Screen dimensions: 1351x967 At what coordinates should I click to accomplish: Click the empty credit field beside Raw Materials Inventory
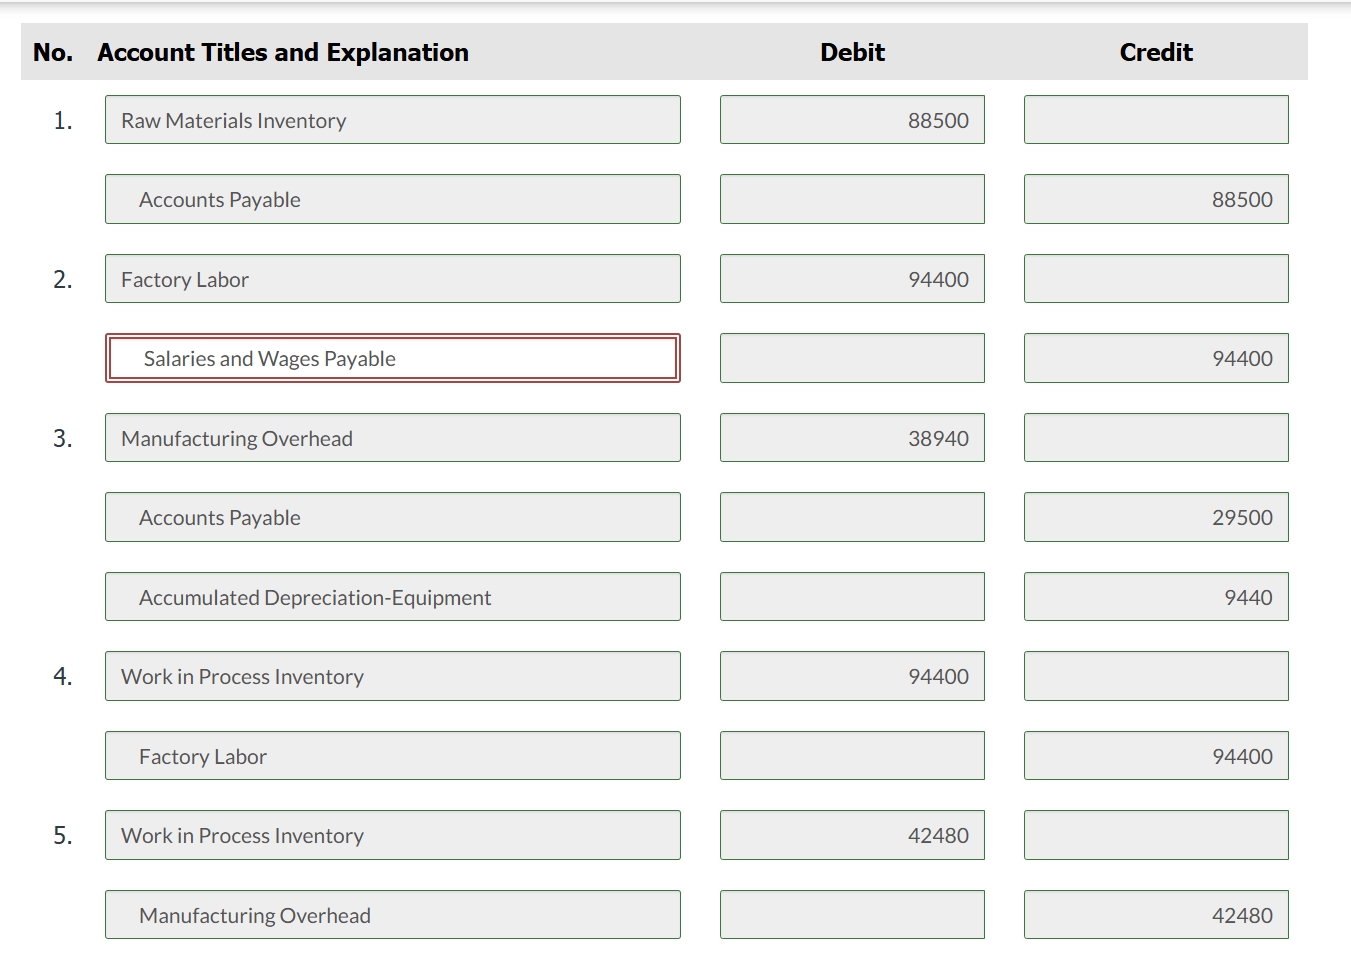click(1156, 120)
